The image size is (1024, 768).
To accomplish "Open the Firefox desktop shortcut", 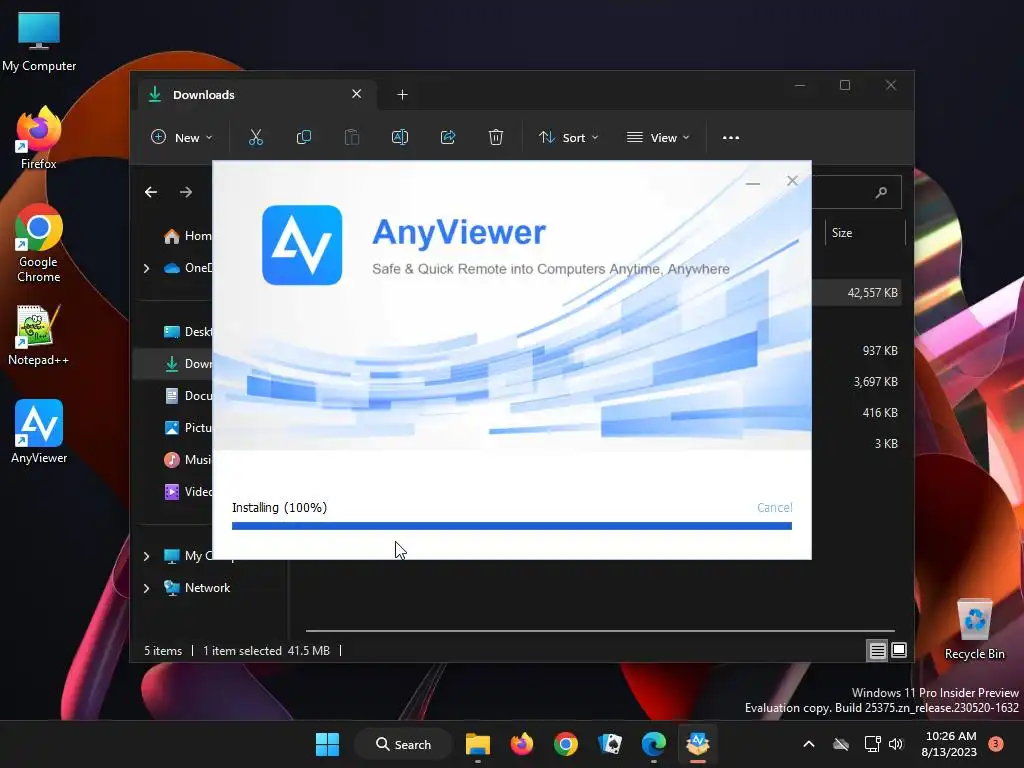I will [39, 138].
